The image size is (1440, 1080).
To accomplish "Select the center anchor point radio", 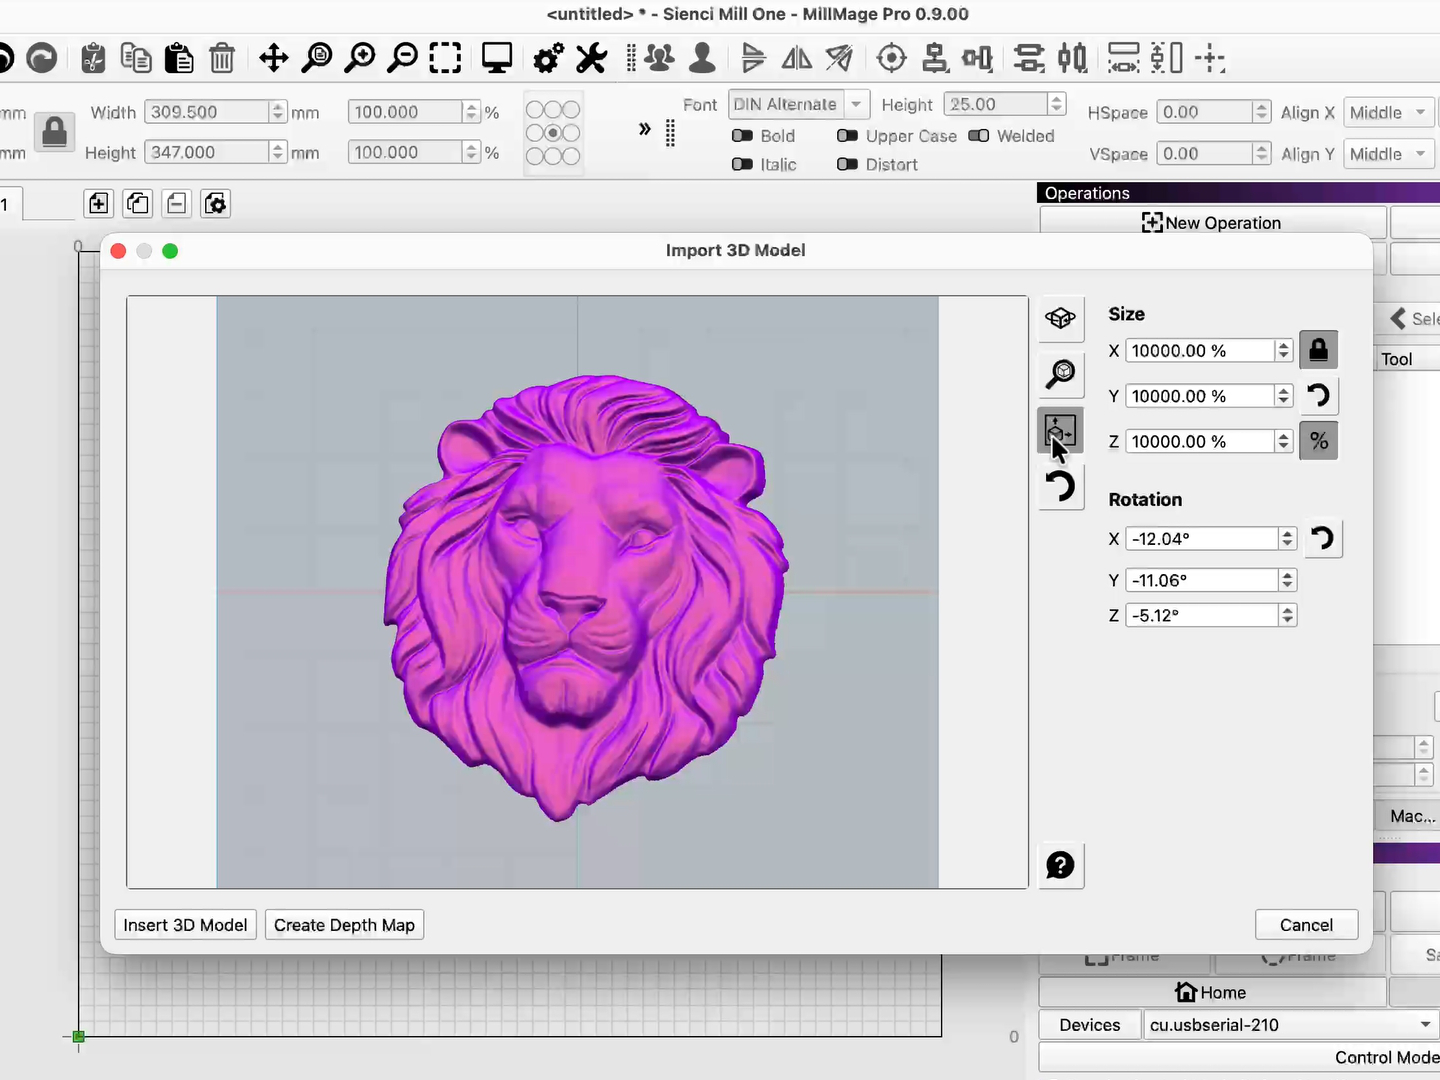I will 553,133.
